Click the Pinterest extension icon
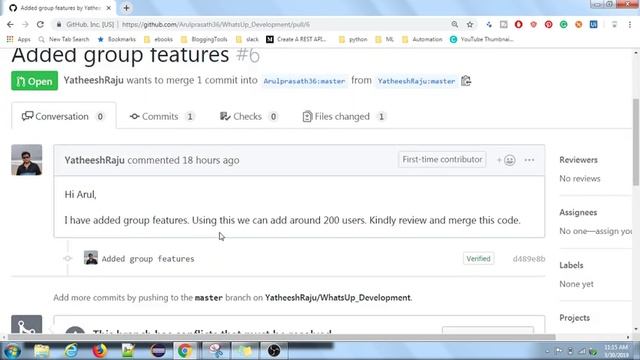 pos(549,24)
